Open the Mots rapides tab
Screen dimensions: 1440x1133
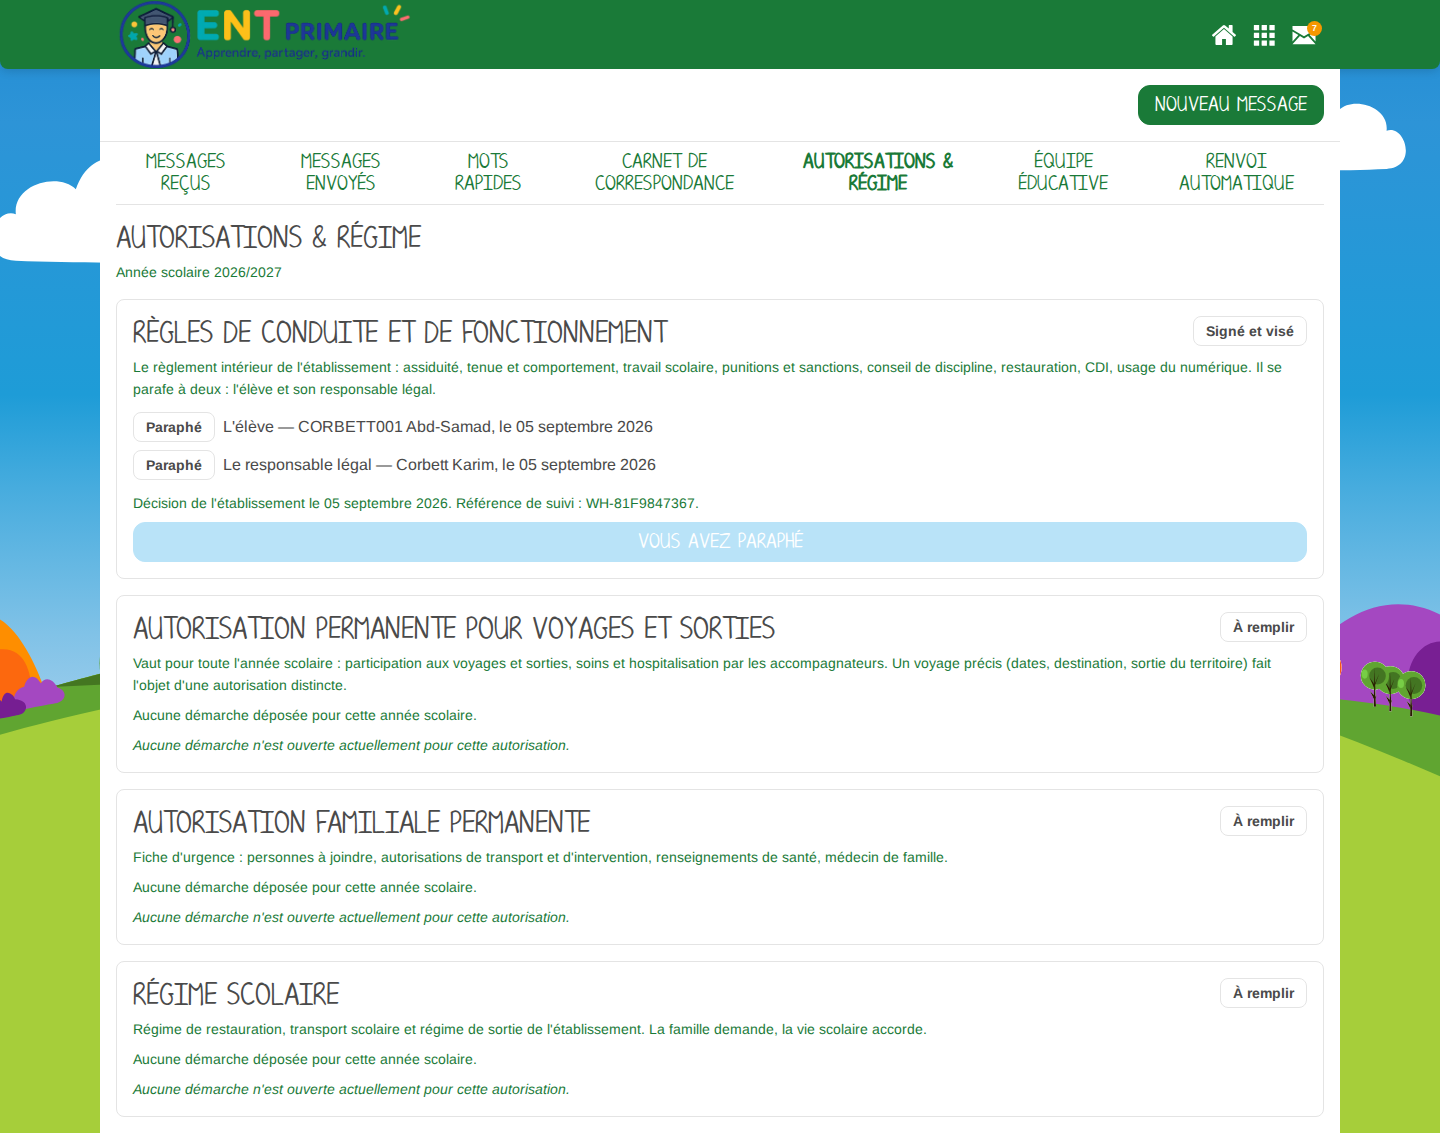(x=488, y=172)
